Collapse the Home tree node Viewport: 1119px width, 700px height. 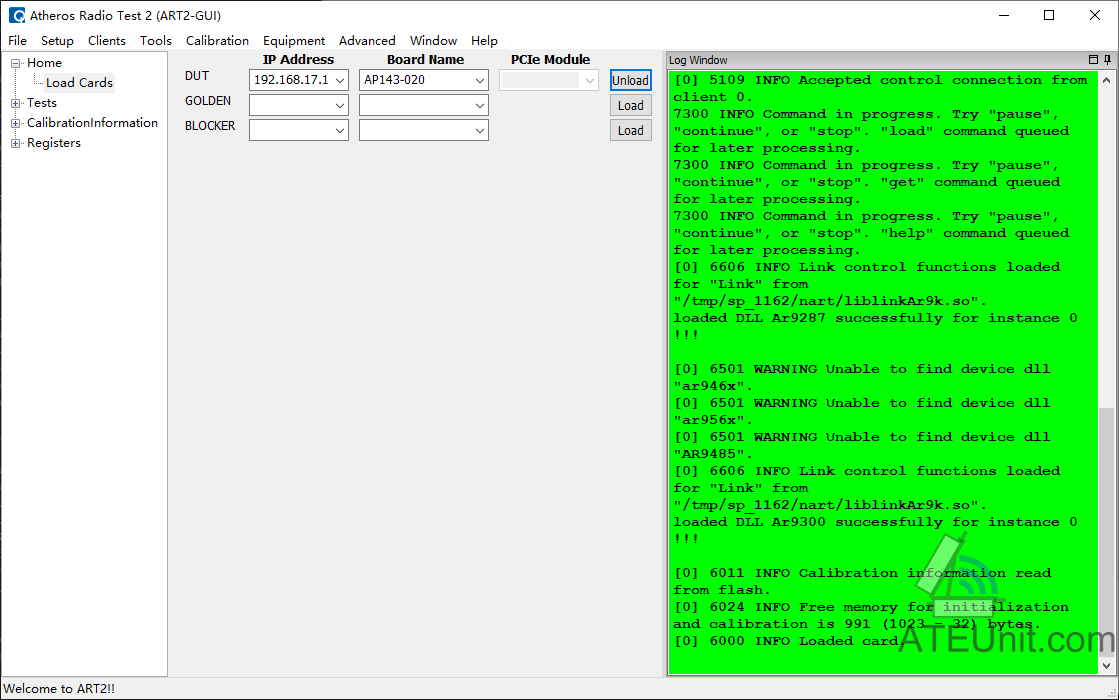[16, 64]
